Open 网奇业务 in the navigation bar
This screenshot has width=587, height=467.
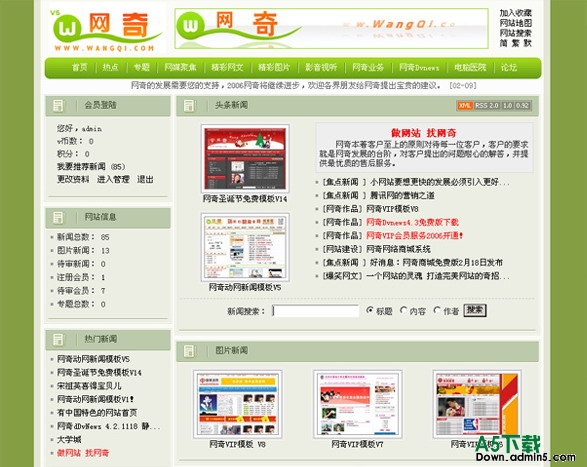[x=368, y=67]
